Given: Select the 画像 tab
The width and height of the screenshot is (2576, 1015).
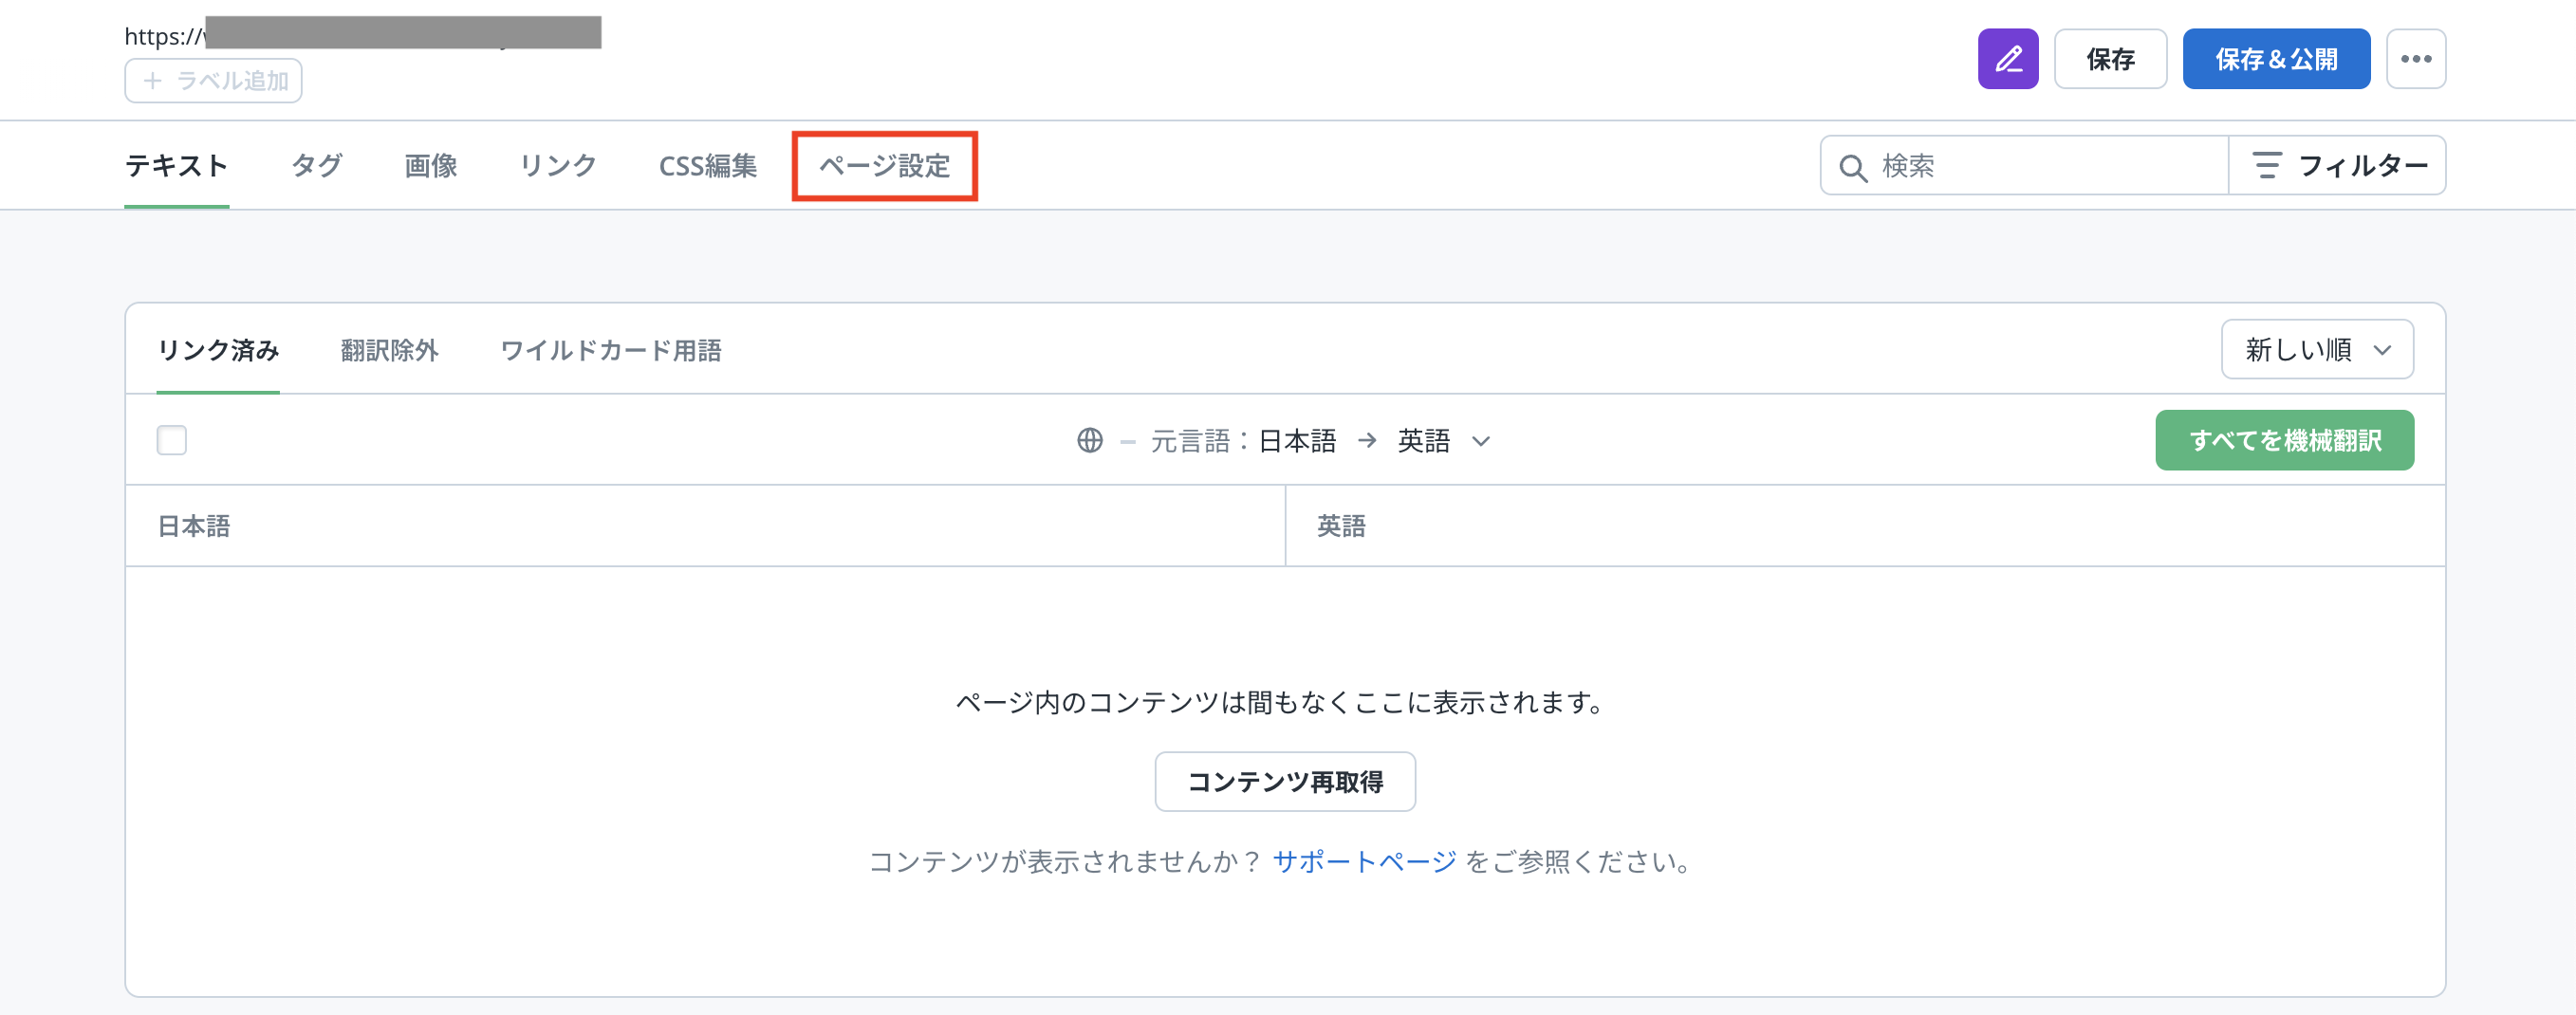Looking at the screenshot, I should (x=430, y=166).
